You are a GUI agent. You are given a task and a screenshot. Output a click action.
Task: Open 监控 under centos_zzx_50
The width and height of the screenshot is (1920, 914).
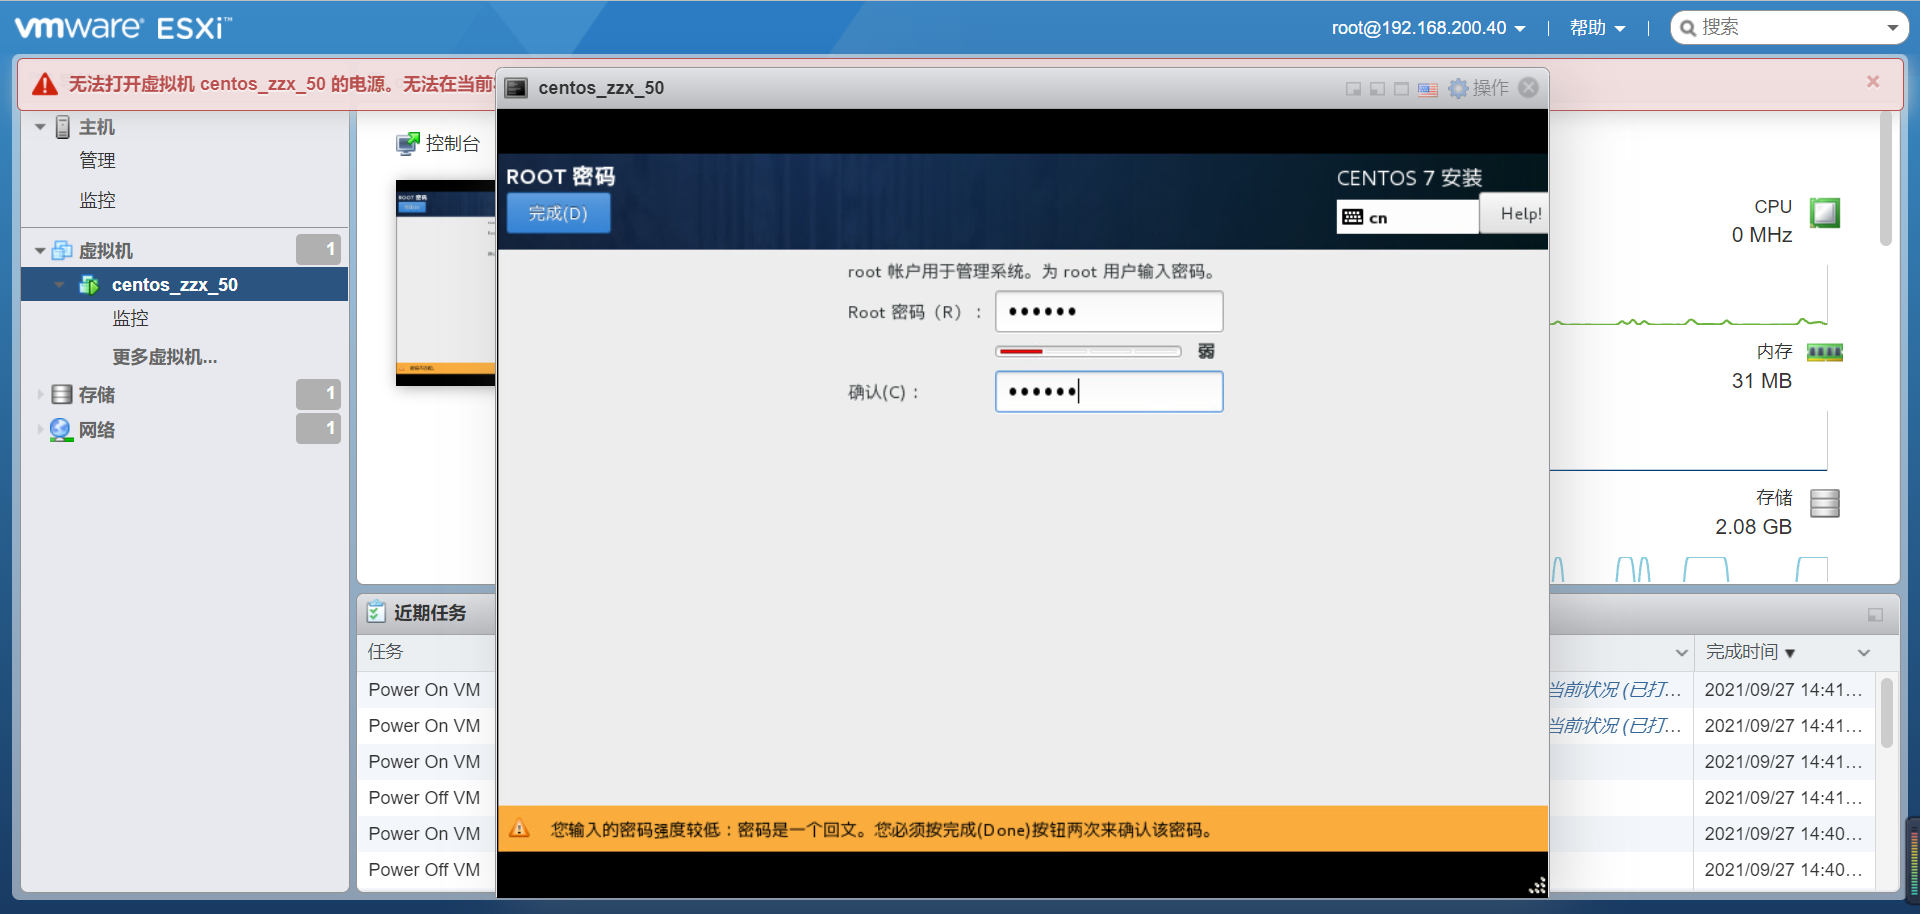tap(130, 318)
